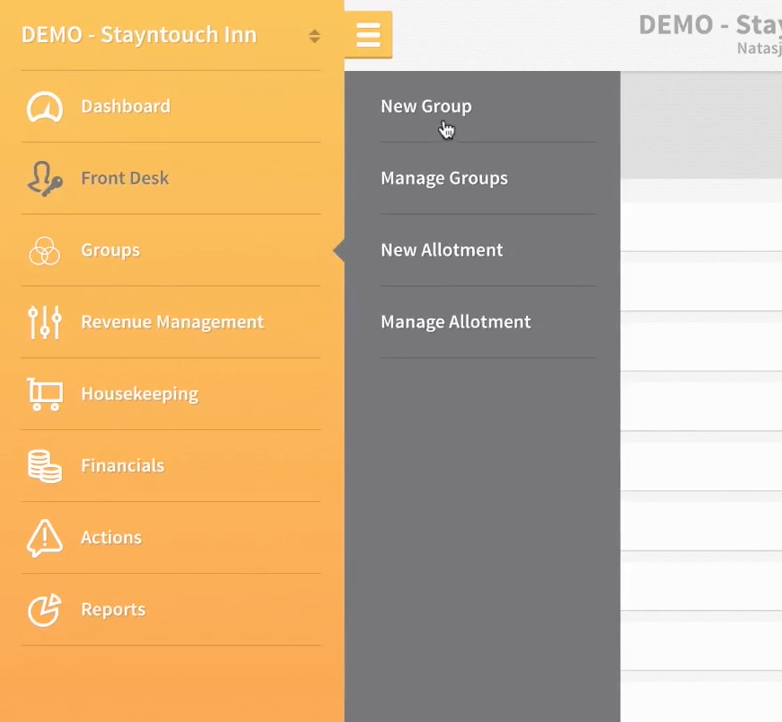Click the Reports pie chart icon
Screen dimensions: 782x722
point(45,610)
